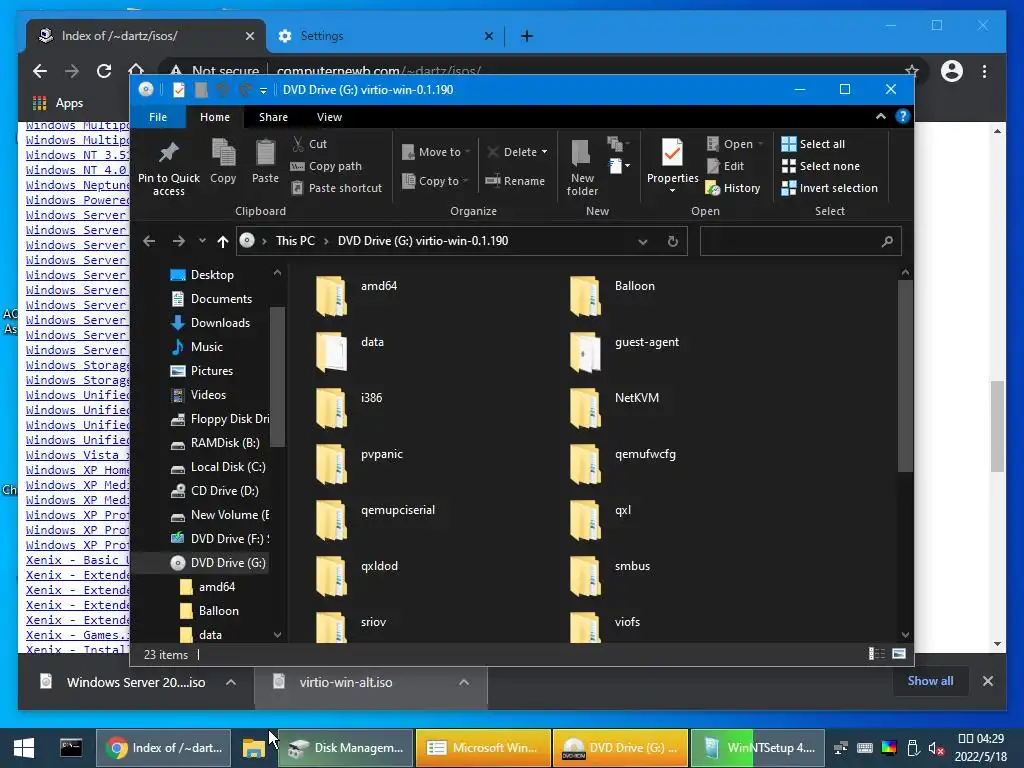Click Paste shortcut in ribbon
The image size is (1024, 768).
click(336, 188)
